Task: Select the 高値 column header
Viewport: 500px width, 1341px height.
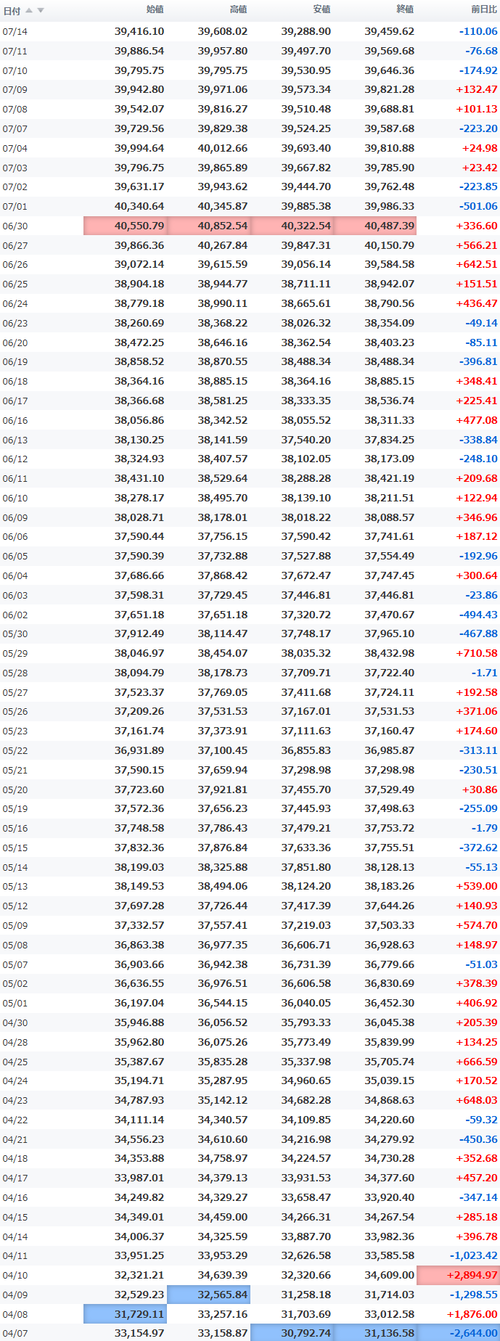Action: (237, 10)
